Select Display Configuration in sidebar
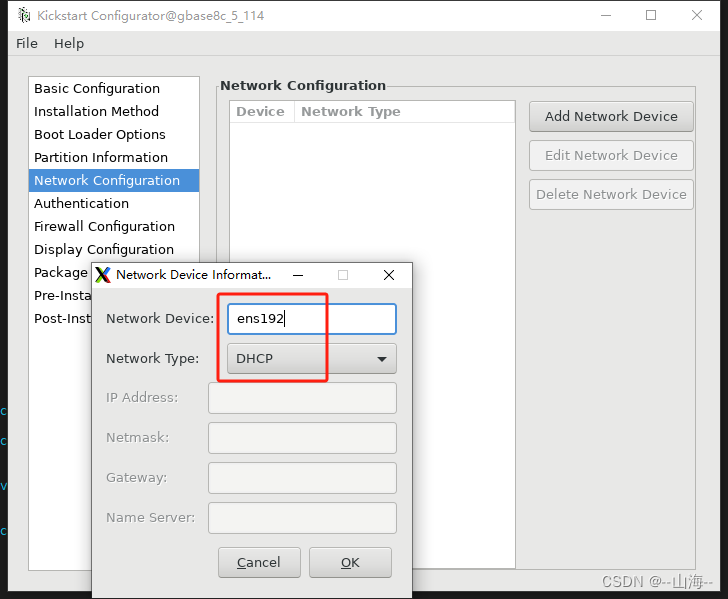This screenshot has width=728, height=599. 114,249
